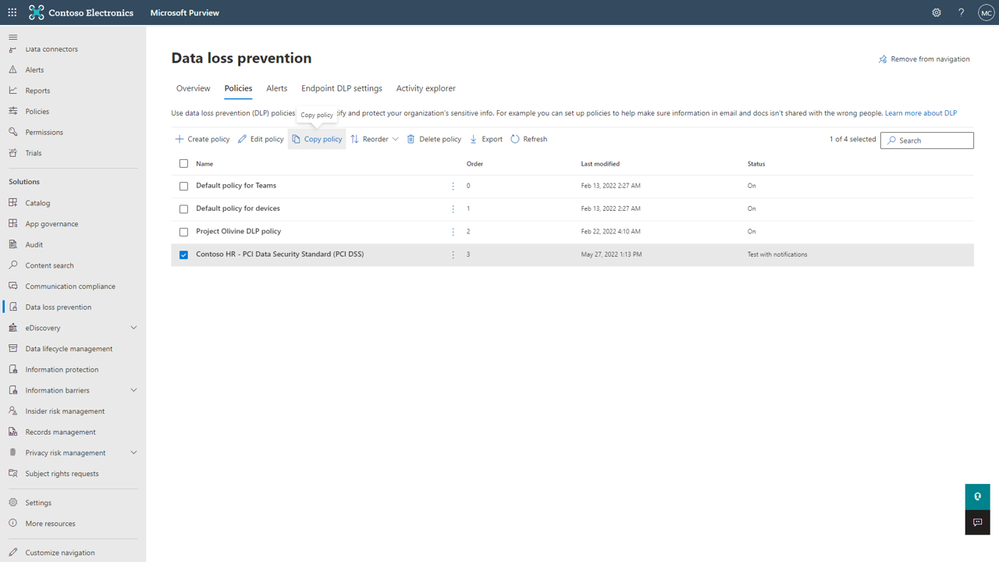This screenshot has width=999, height=562.
Task: Expand the eDiscovery chevron
Action: (134, 328)
